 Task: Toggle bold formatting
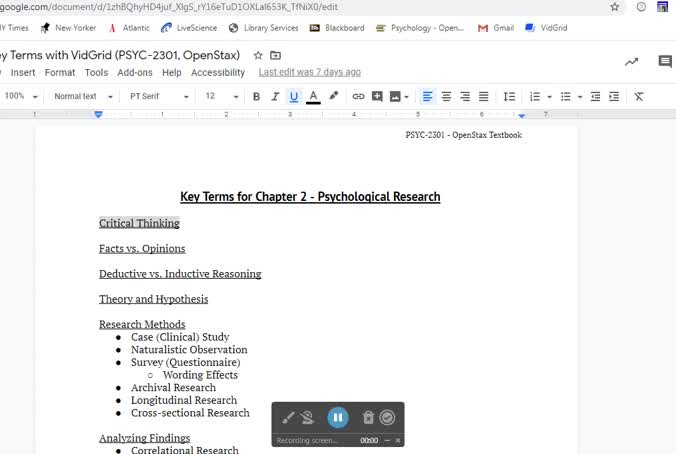pyautogui.click(x=256, y=97)
